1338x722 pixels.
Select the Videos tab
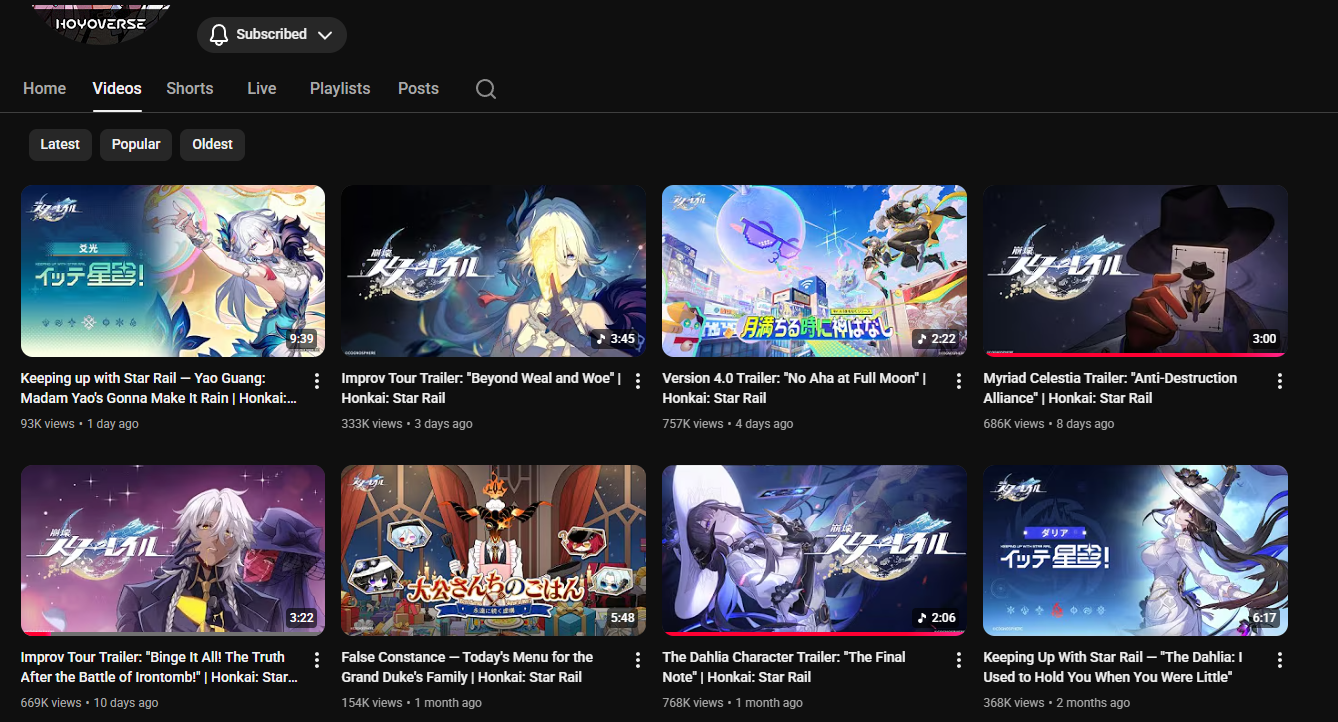click(117, 89)
